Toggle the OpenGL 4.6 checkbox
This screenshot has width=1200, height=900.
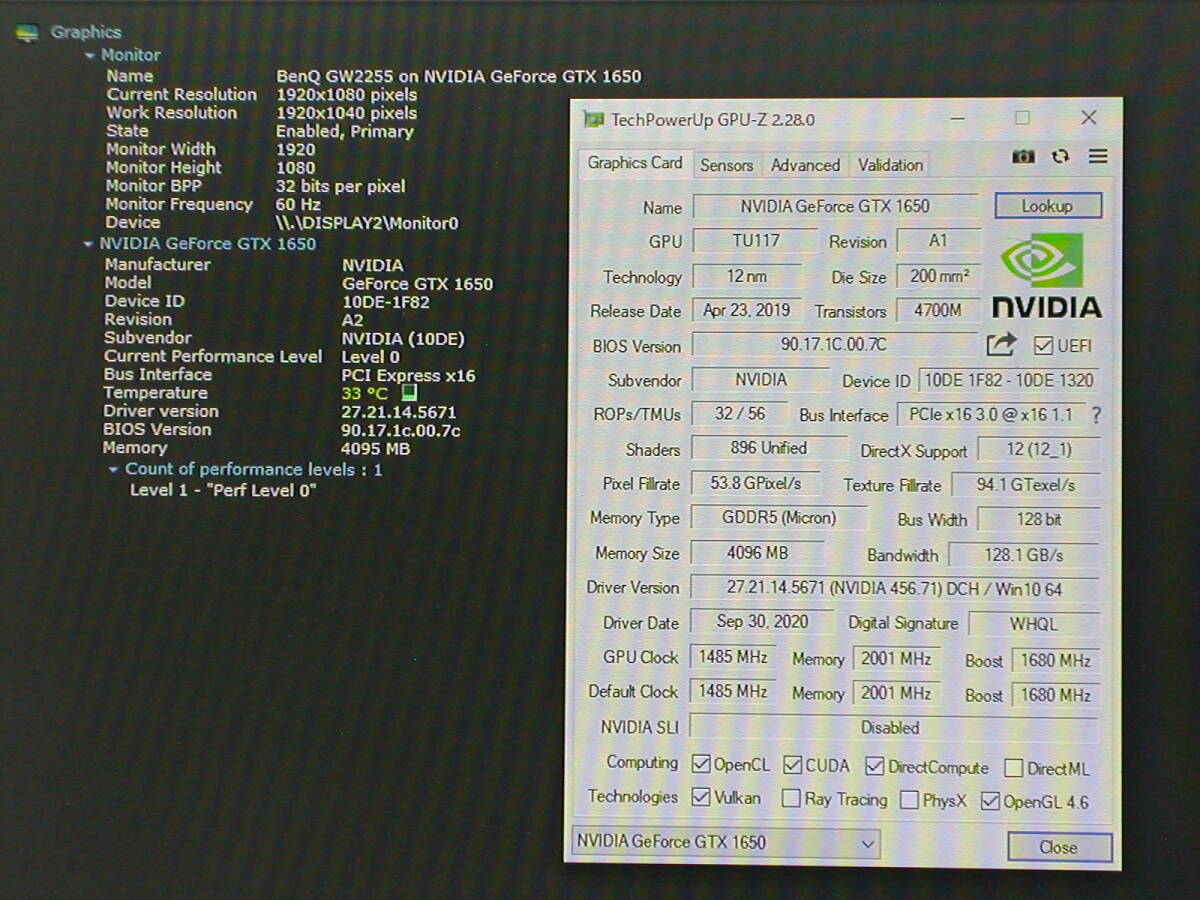990,801
